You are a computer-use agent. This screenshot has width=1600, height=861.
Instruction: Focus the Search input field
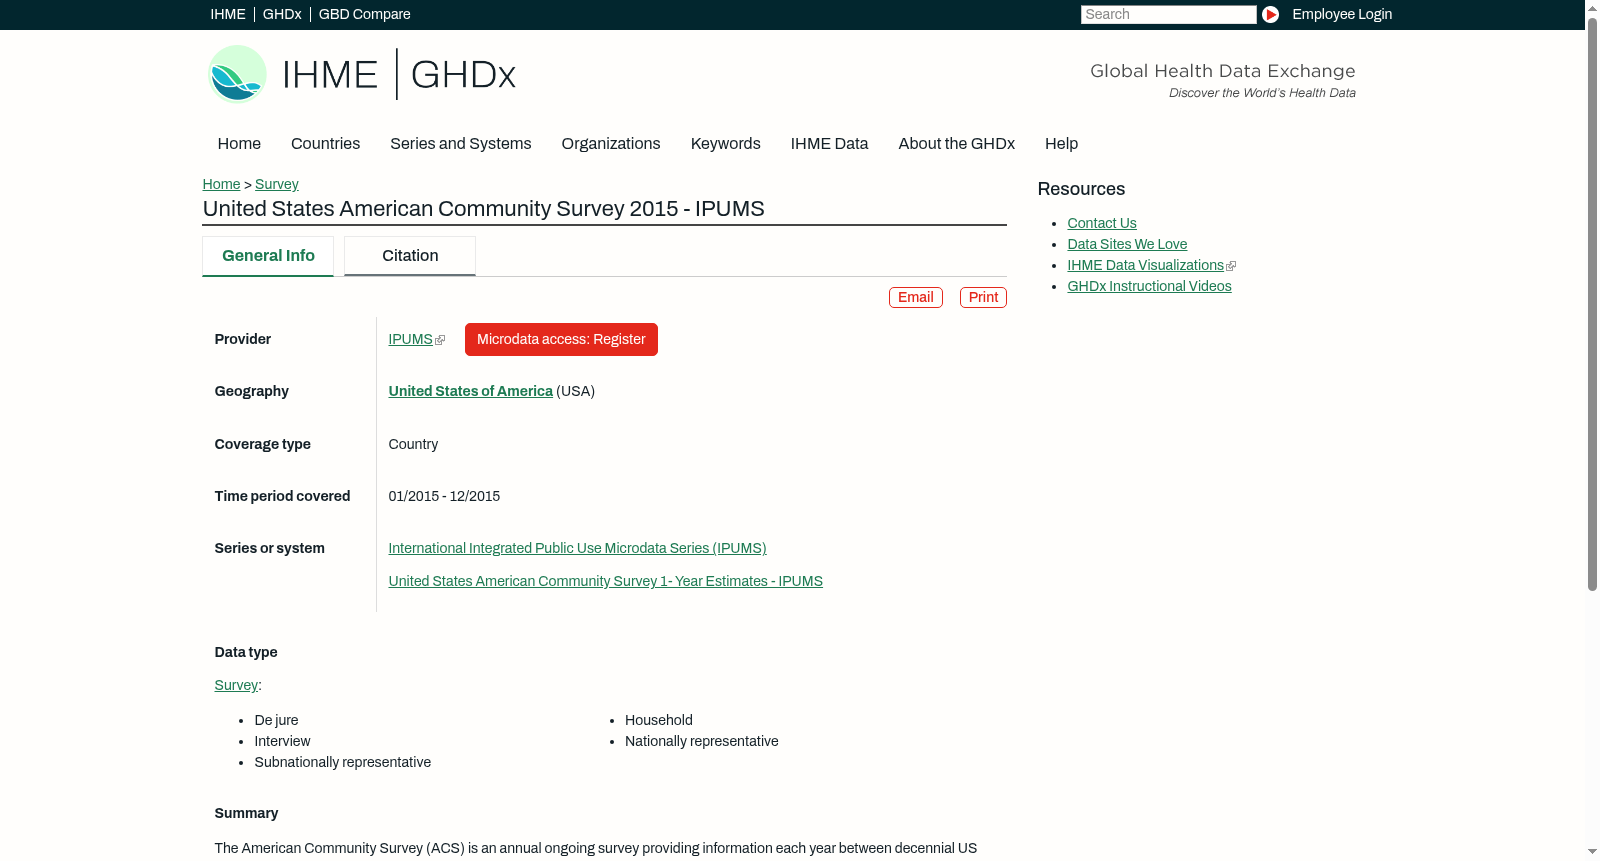1168,14
